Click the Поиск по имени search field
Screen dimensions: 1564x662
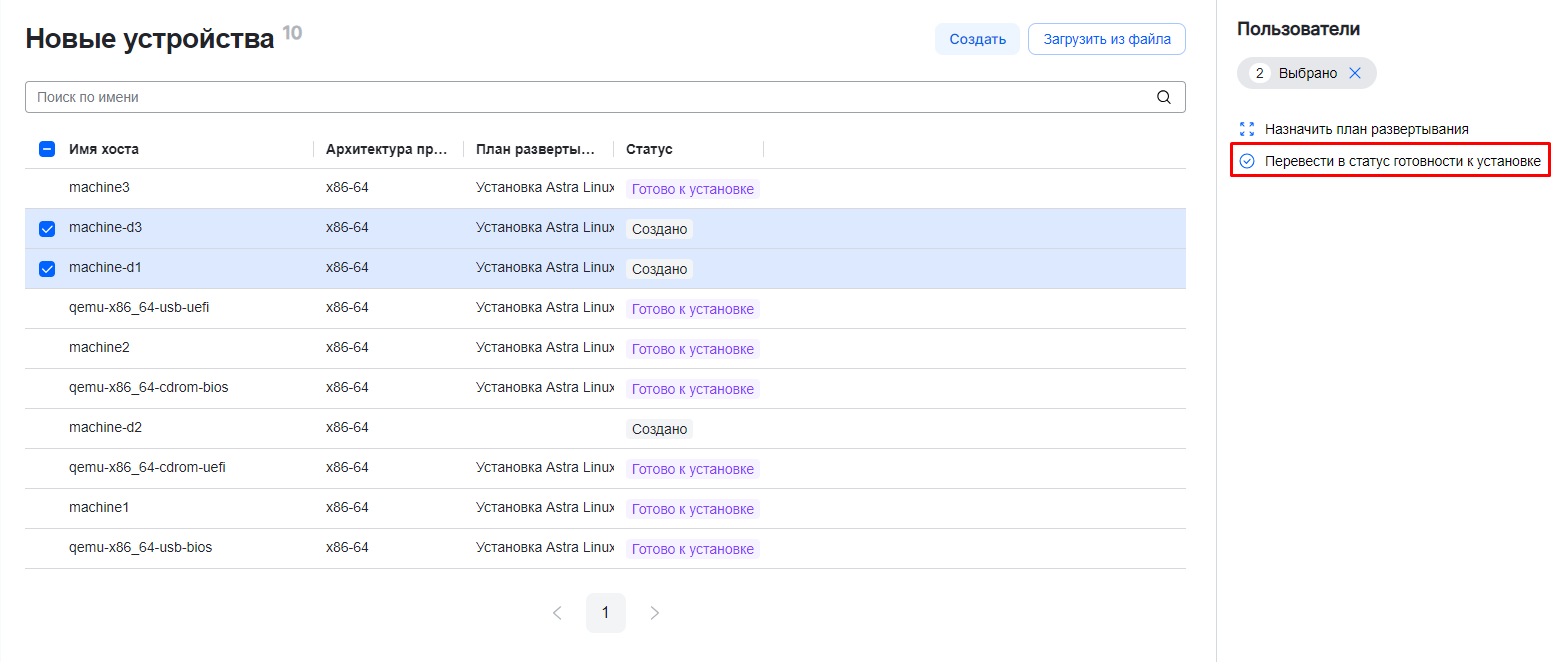pyautogui.click(x=590, y=97)
